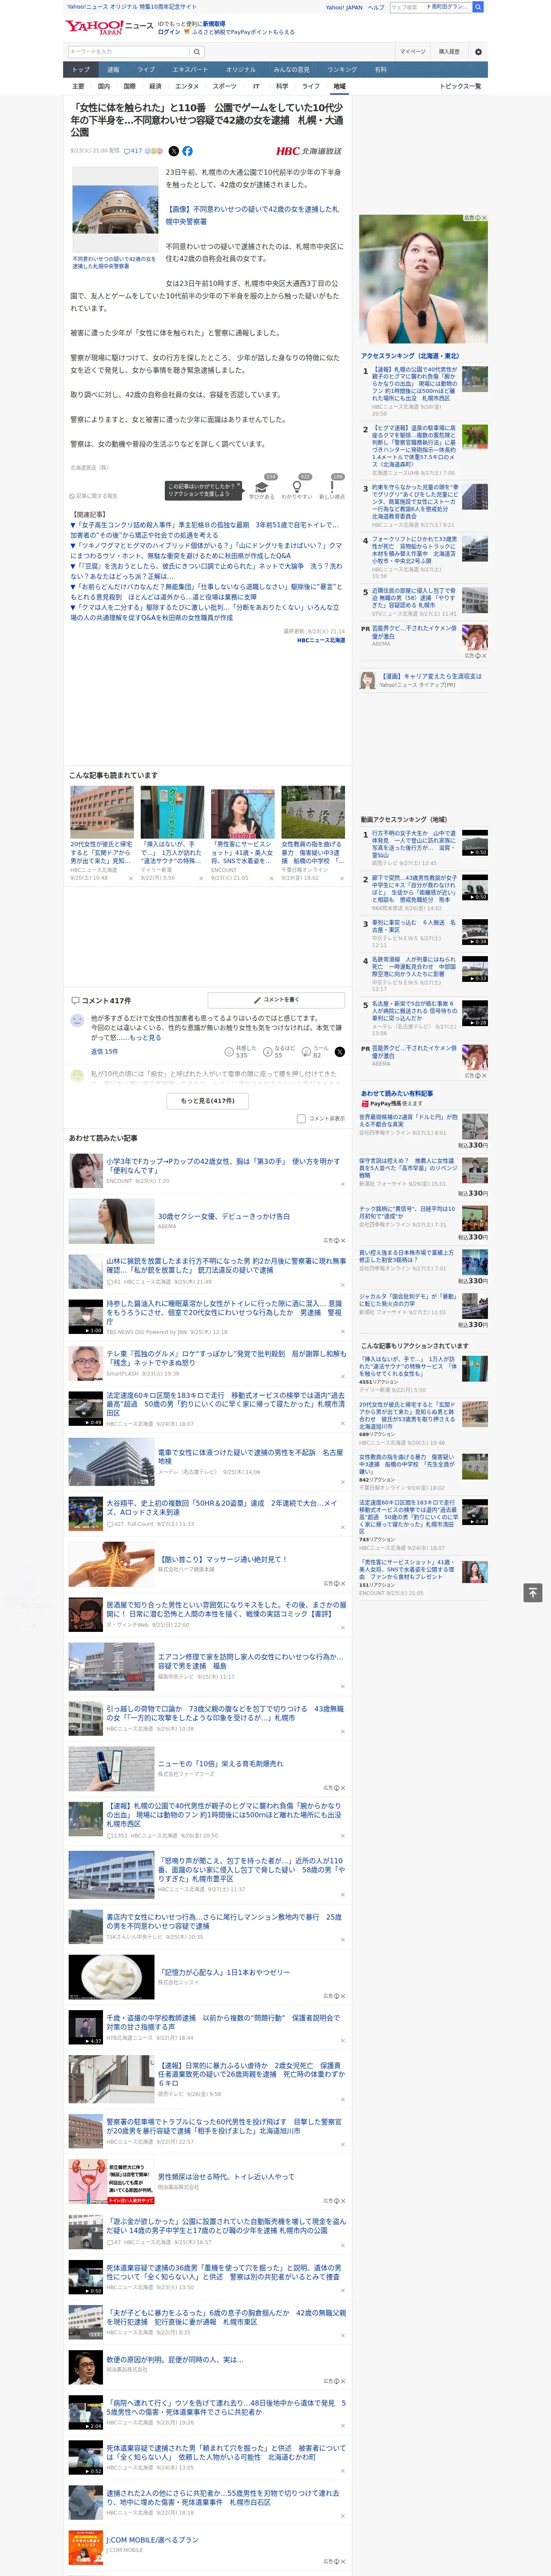React with 新しい視点 exclamation icon

[x=332, y=486]
